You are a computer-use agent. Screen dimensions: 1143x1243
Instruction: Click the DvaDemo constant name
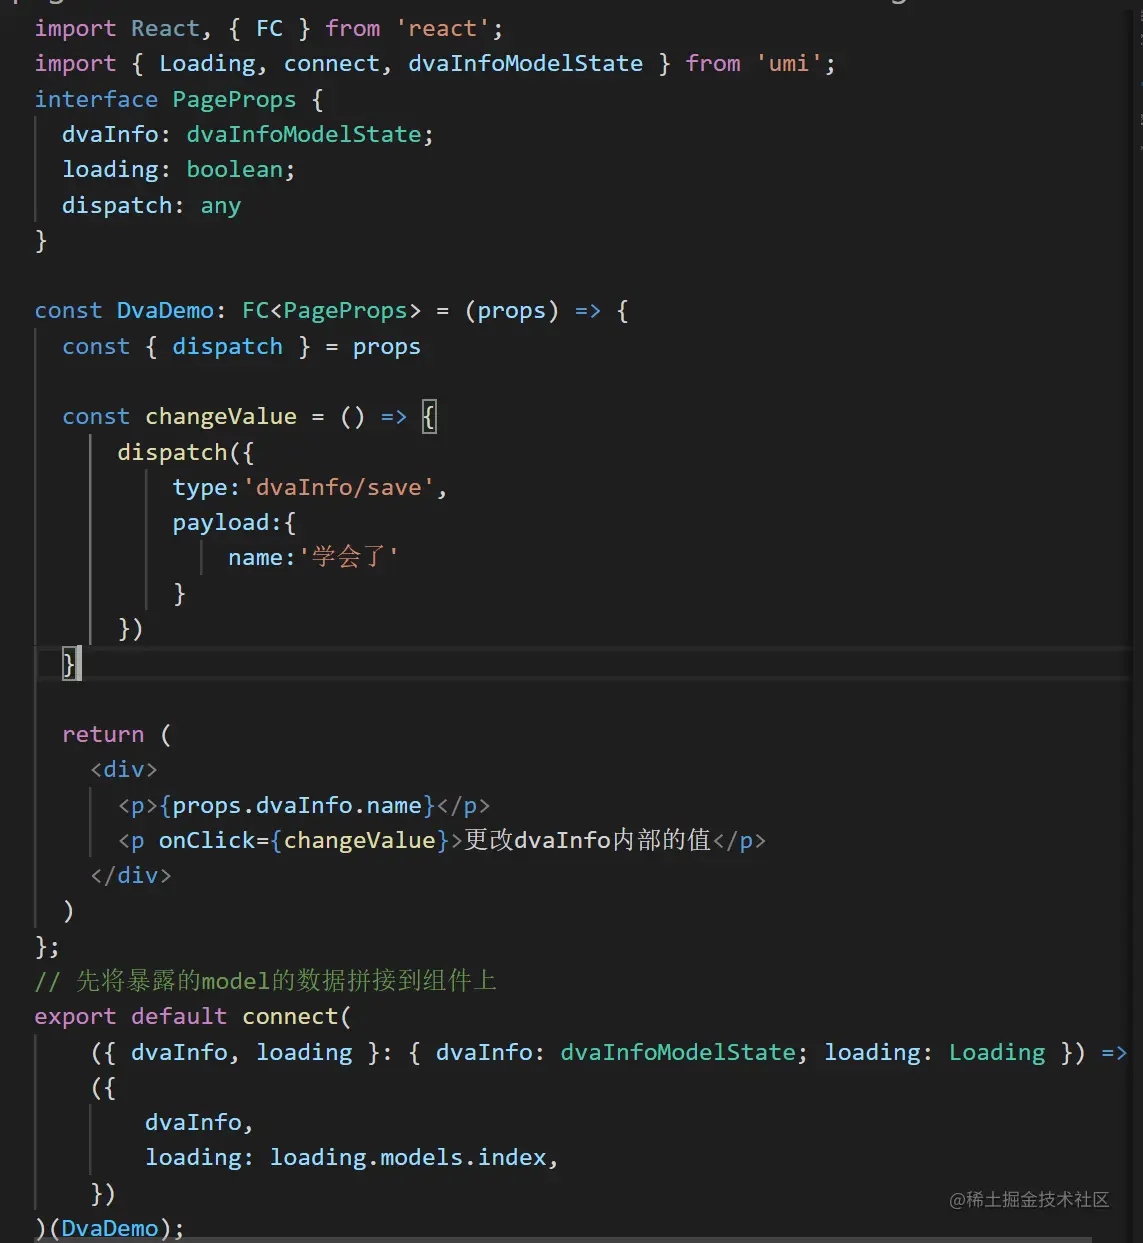tap(164, 311)
